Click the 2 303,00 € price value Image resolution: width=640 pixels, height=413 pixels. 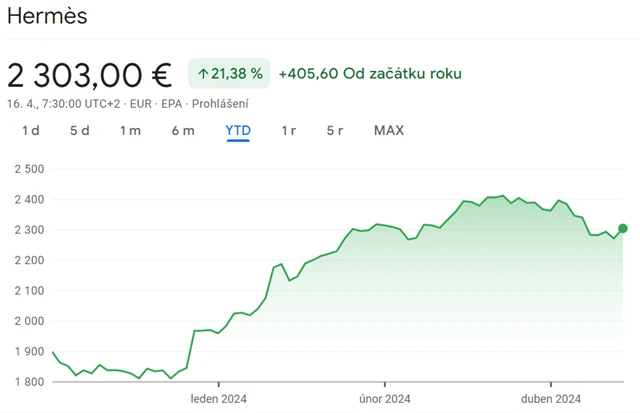pyautogui.click(x=89, y=74)
